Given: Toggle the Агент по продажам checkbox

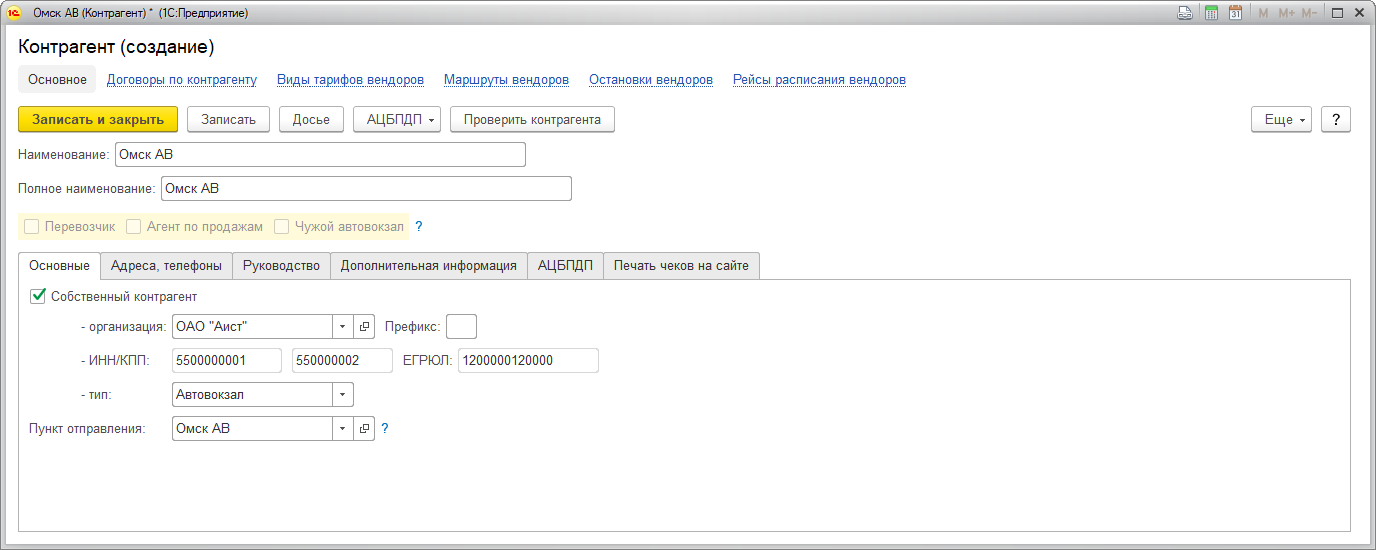Looking at the screenshot, I should point(134,227).
